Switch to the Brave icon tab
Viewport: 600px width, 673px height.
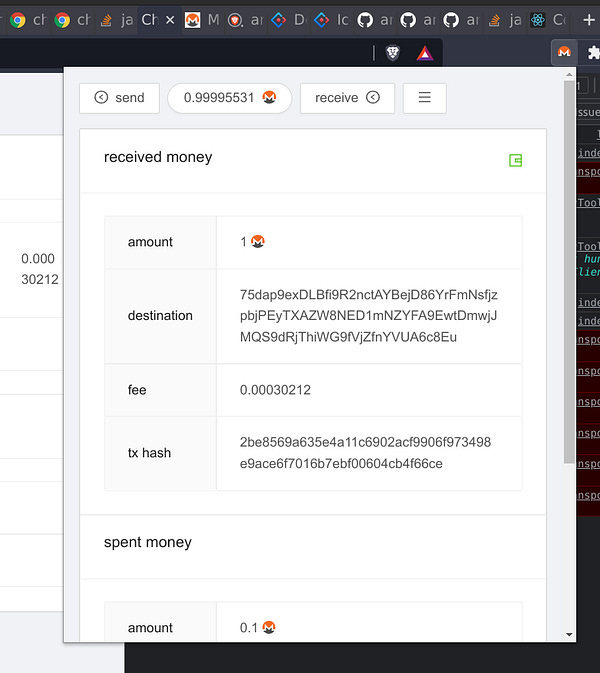pyautogui.click(x=245, y=20)
